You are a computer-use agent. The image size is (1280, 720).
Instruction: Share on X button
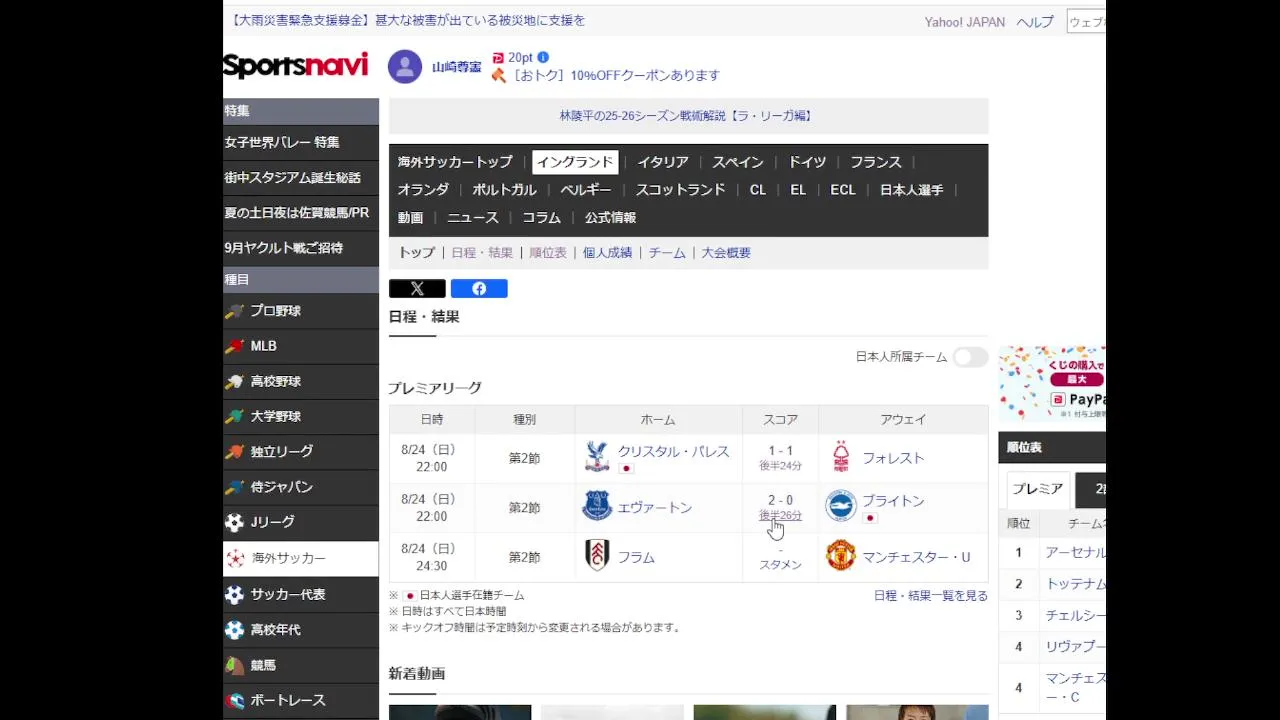(417, 289)
